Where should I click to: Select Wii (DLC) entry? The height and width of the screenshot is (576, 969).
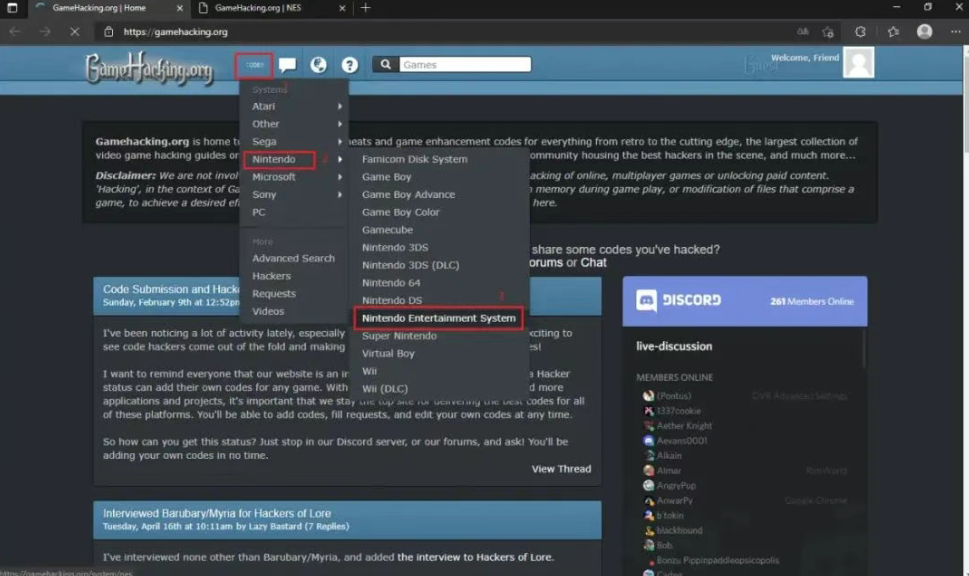[x=384, y=389]
